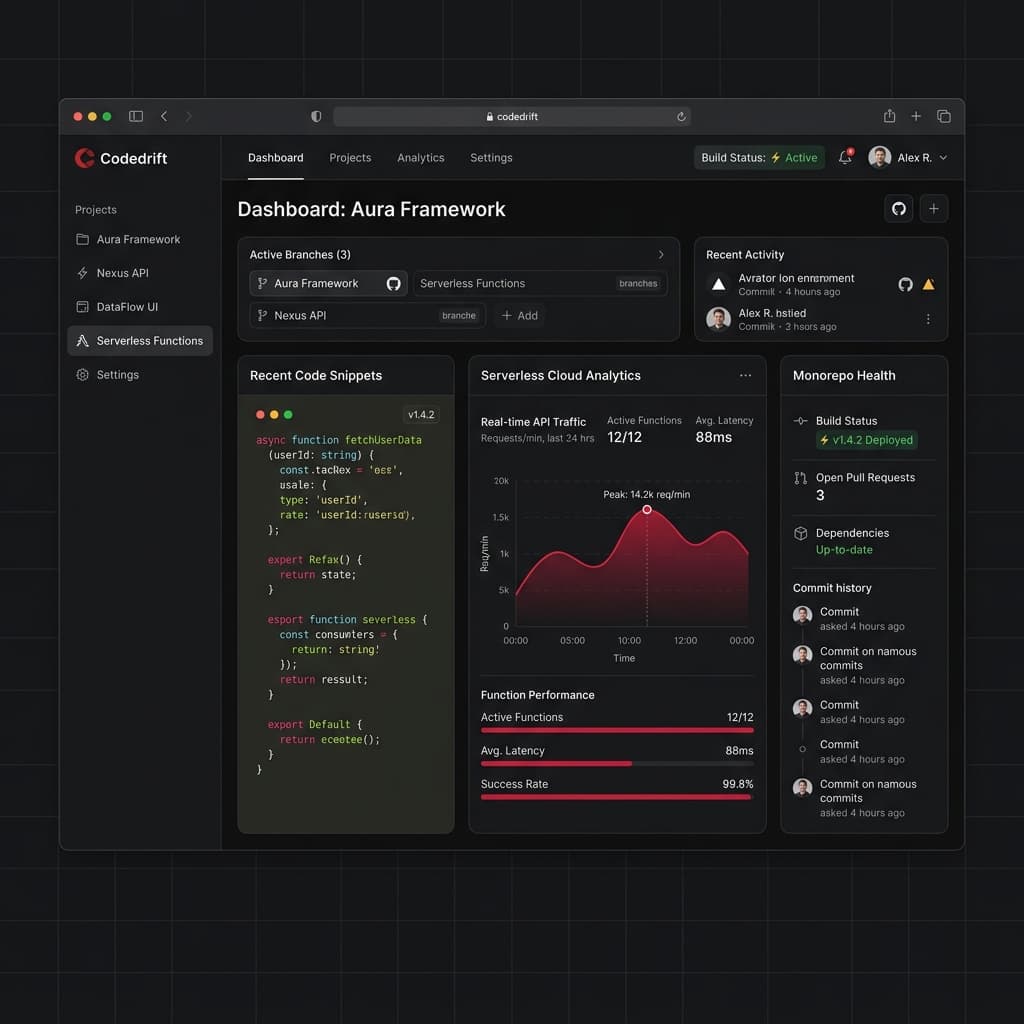Click the v1.4.2 version badge in code snippet

[x=421, y=415]
